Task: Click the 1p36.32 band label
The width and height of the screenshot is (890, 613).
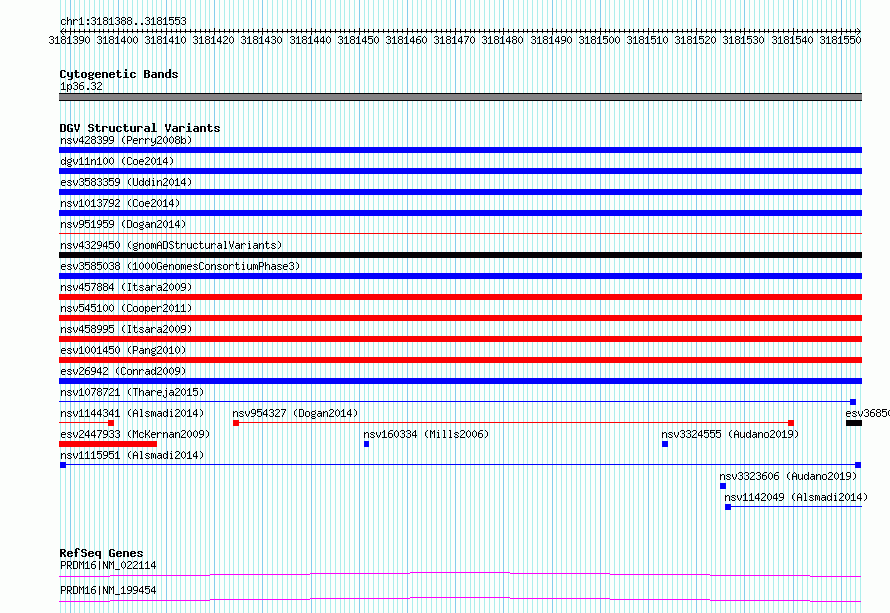Action: coord(81,86)
